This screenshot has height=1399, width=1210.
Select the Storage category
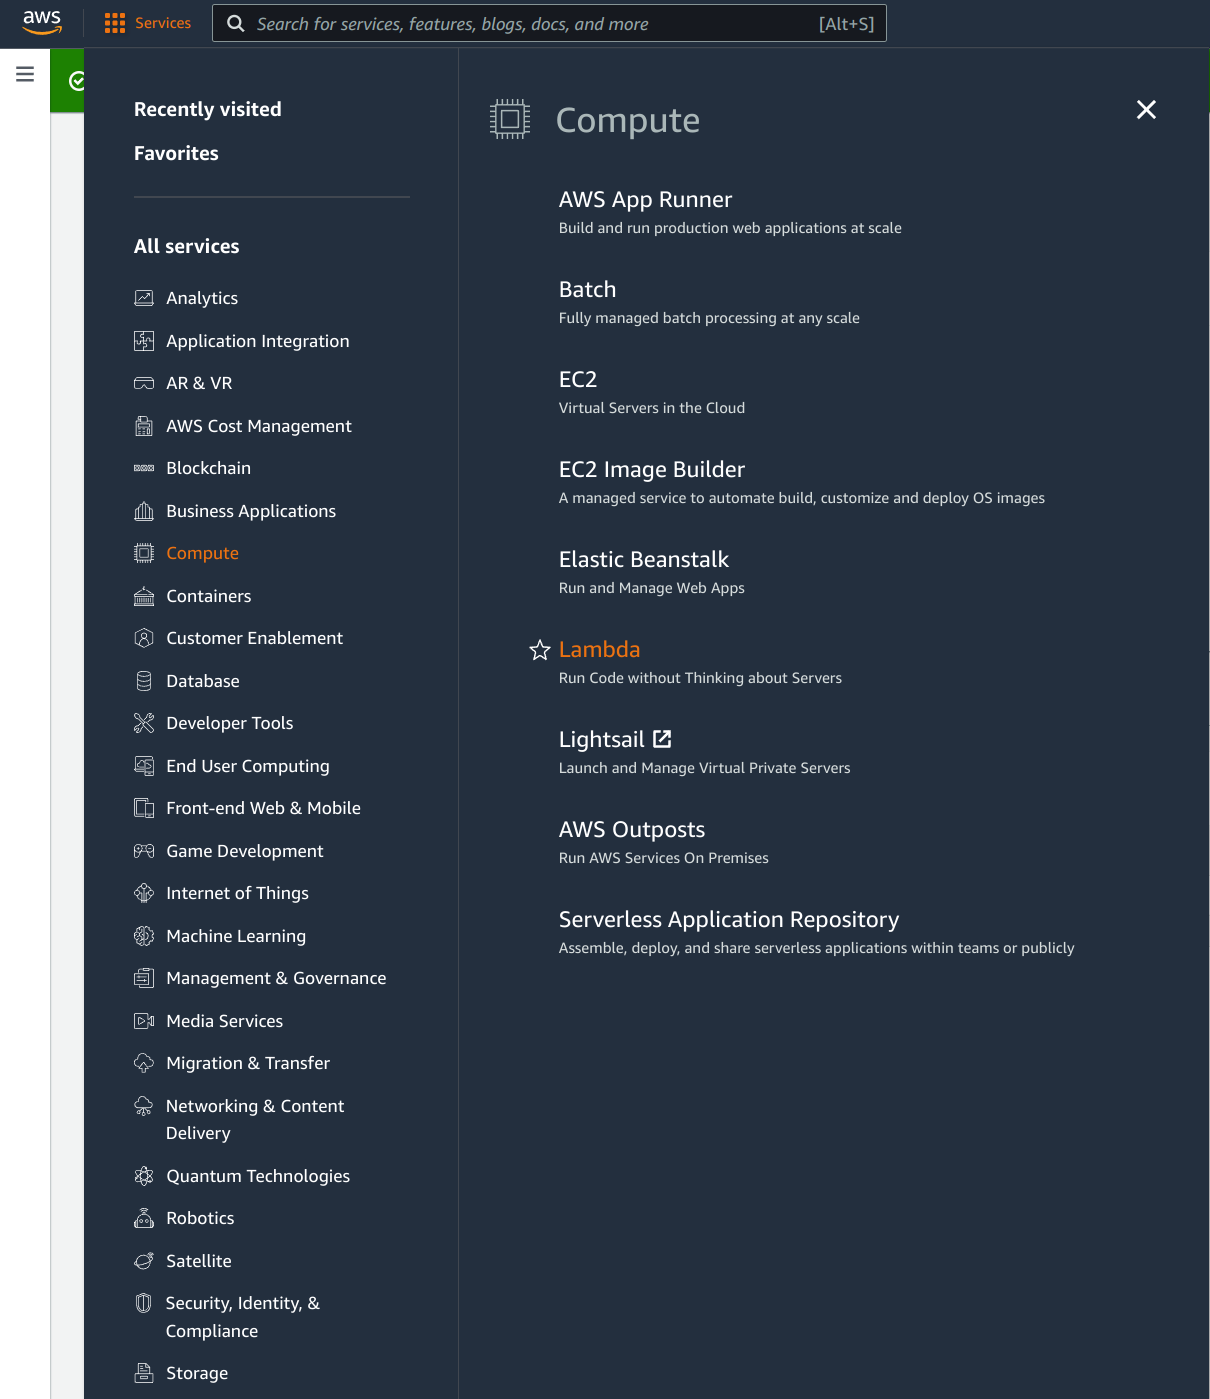tap(196, 1373)
